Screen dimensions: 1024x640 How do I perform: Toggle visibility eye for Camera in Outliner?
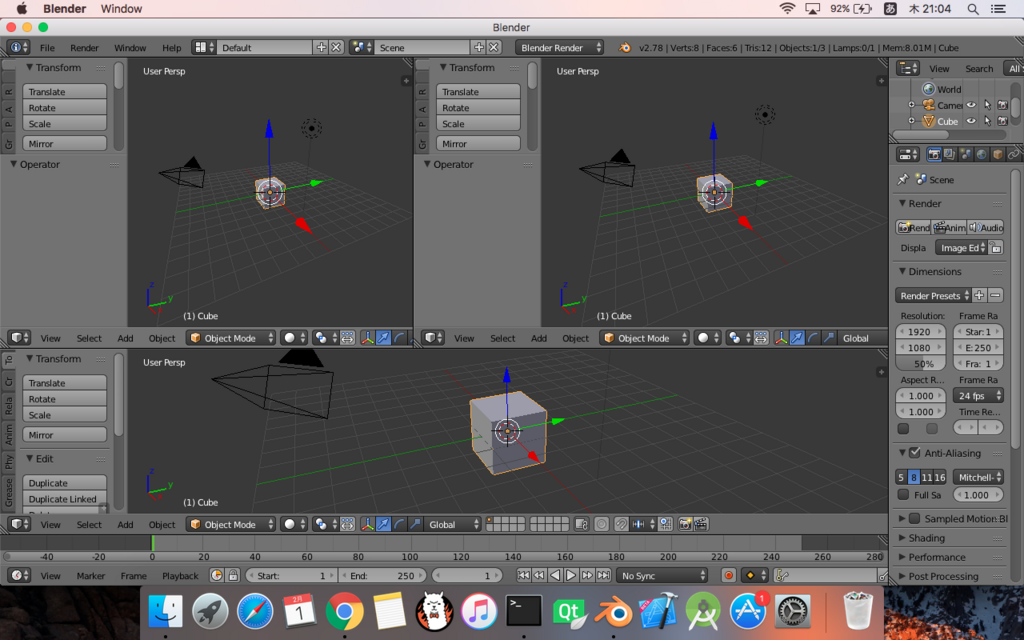971,105
